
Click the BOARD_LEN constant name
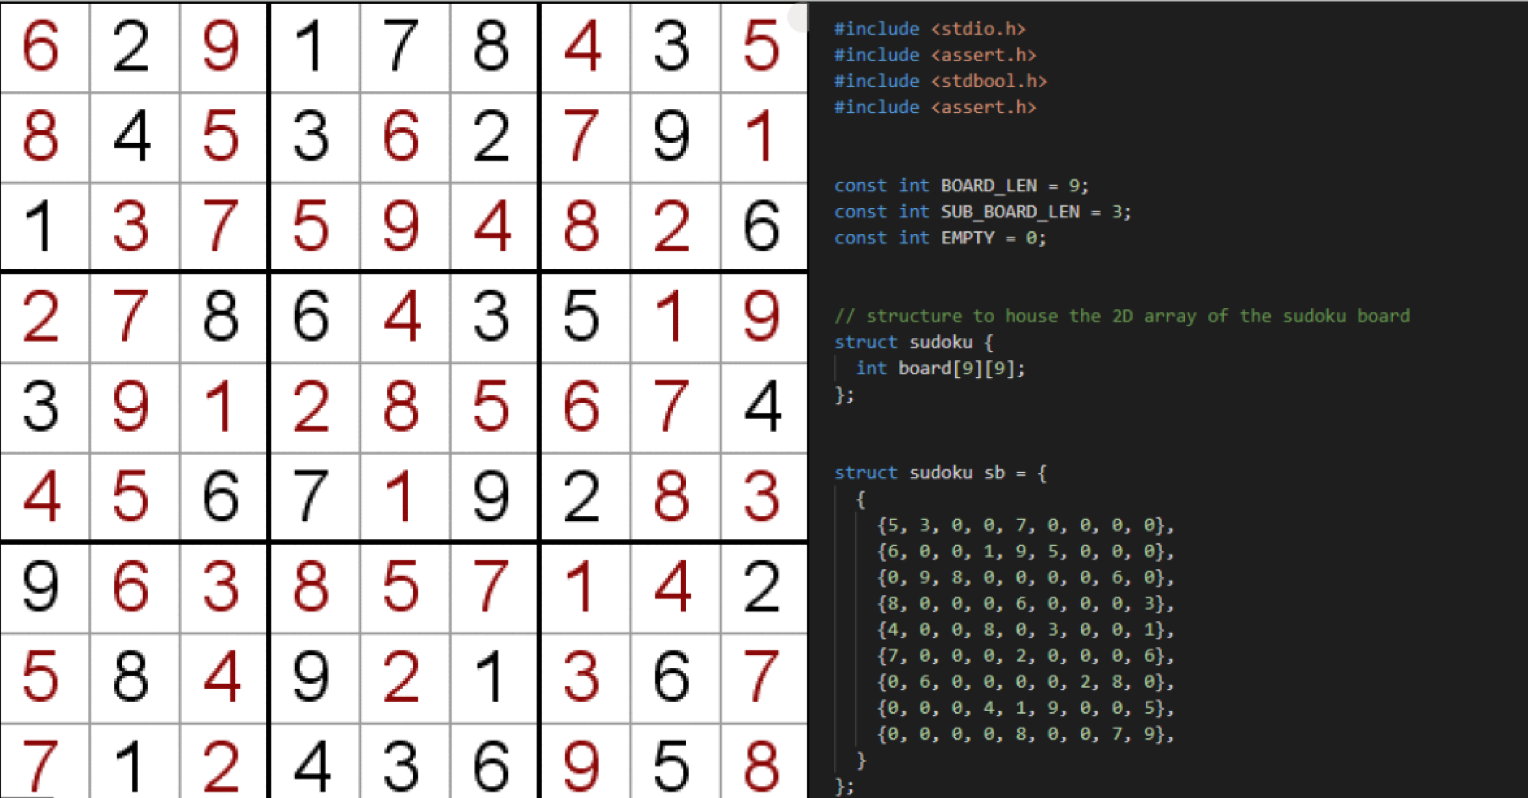pos(988,186)
